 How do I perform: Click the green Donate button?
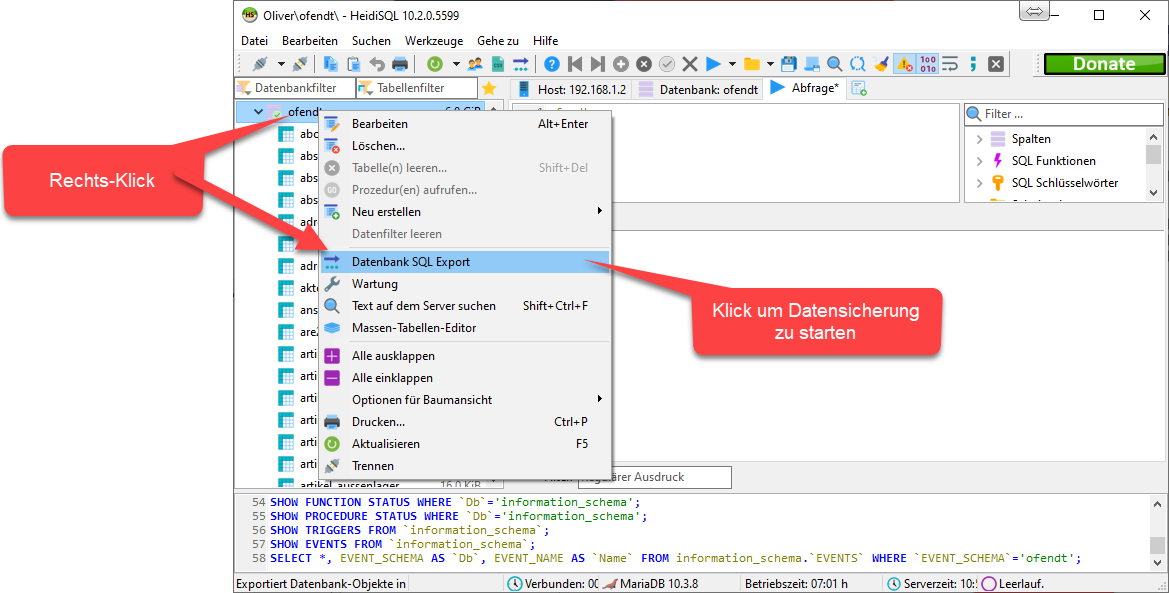[1103, 64]
